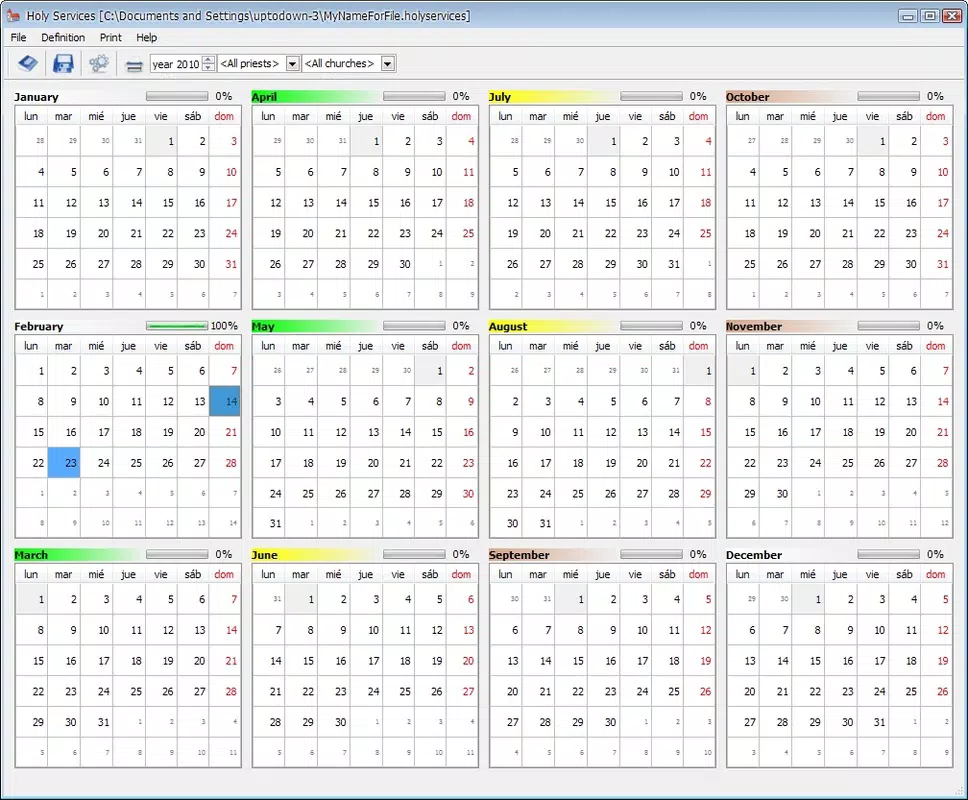Screen dimensions: 968x800
Task: Select the highlighted February 14 cell
Action: pyautogui.click(x=225, y=401)
